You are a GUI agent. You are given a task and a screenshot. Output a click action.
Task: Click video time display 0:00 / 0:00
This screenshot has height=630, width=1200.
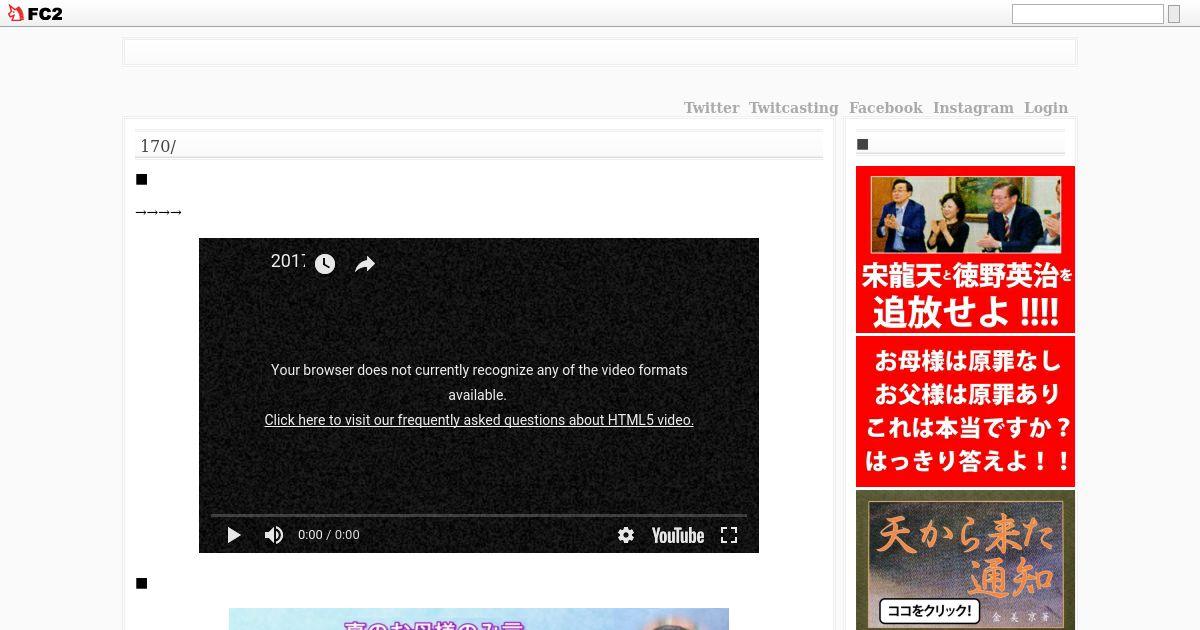click(x=329, y=535)
